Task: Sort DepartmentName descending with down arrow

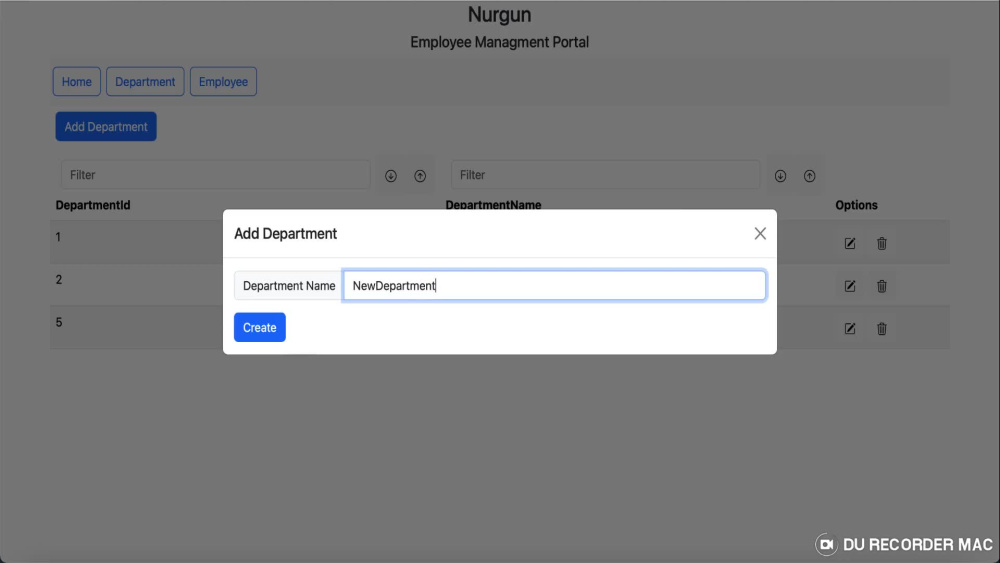Action: (x=780, y=176)
